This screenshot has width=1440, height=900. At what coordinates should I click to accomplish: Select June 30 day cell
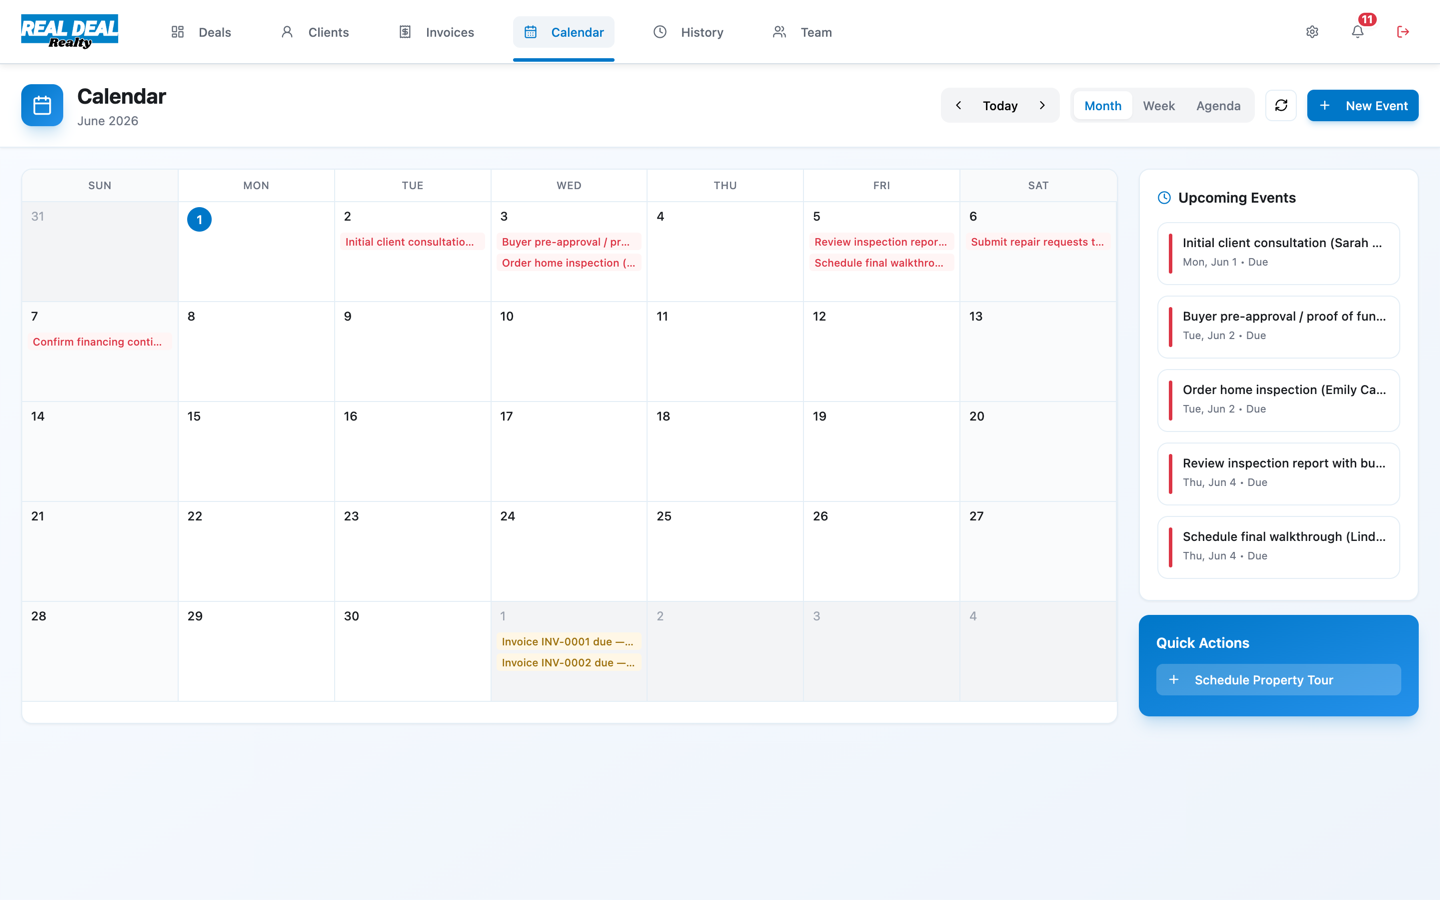412,652
